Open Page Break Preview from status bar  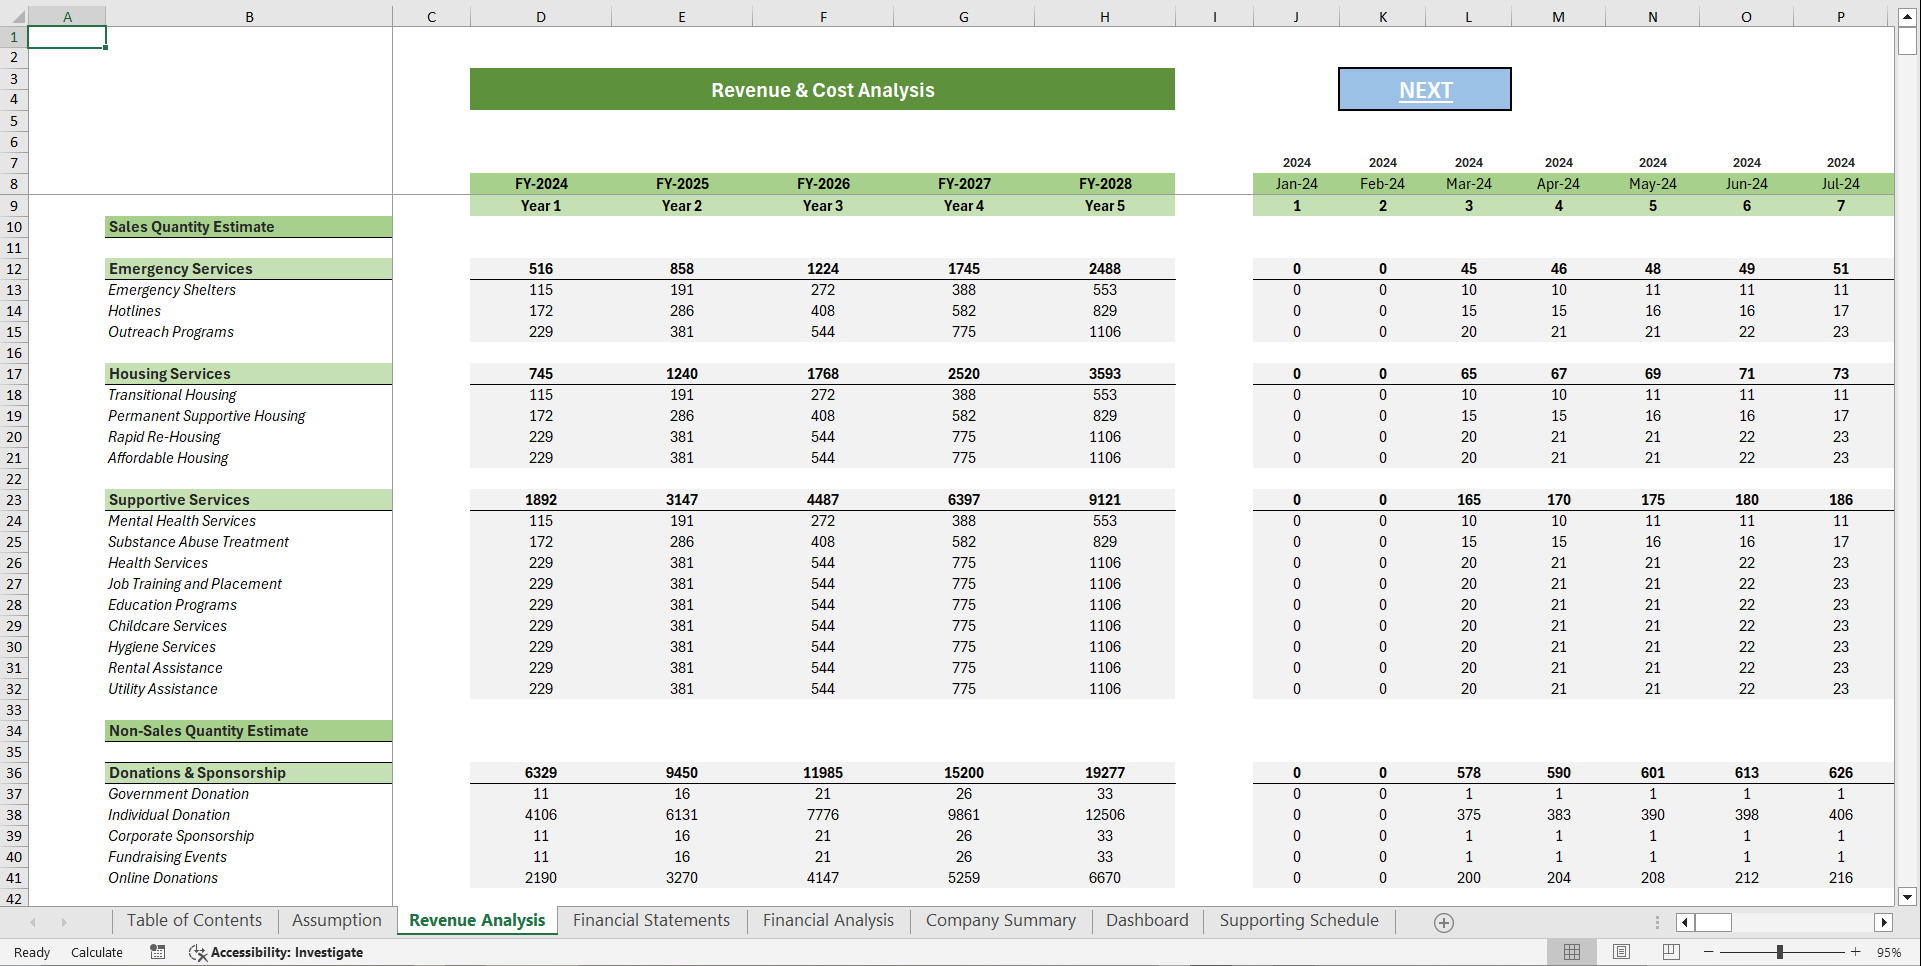point(1669,952)
